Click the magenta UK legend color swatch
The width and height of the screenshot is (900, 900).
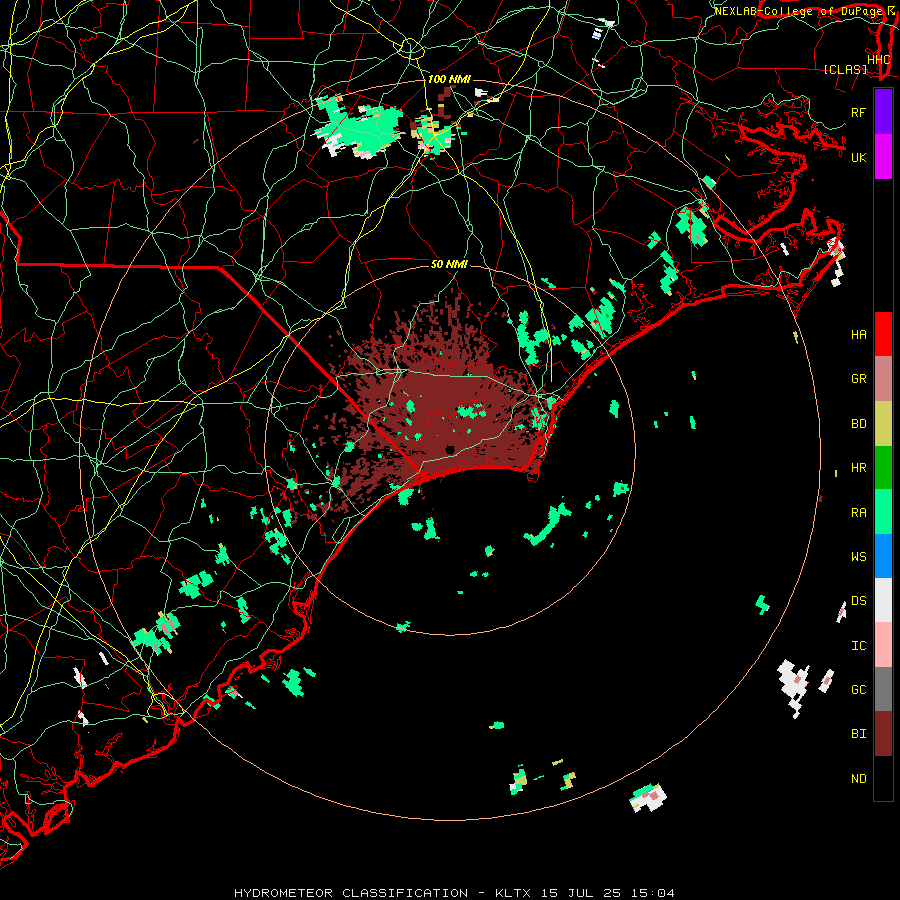[x=883, y=157]
